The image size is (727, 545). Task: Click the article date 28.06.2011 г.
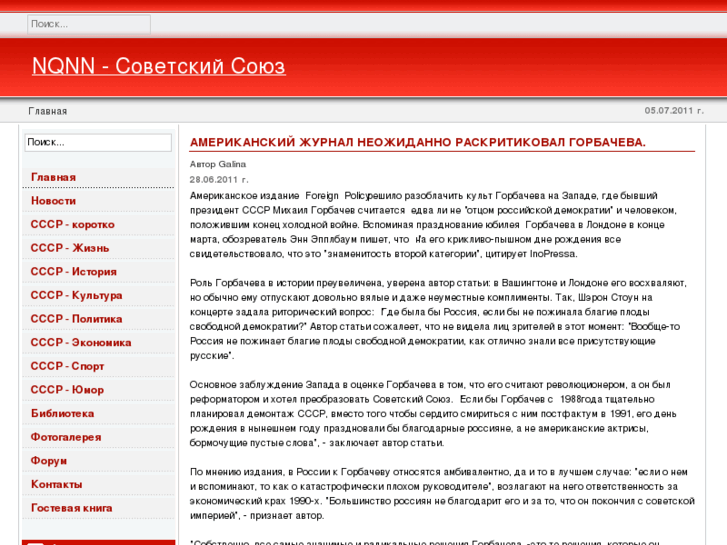[219, 180]
